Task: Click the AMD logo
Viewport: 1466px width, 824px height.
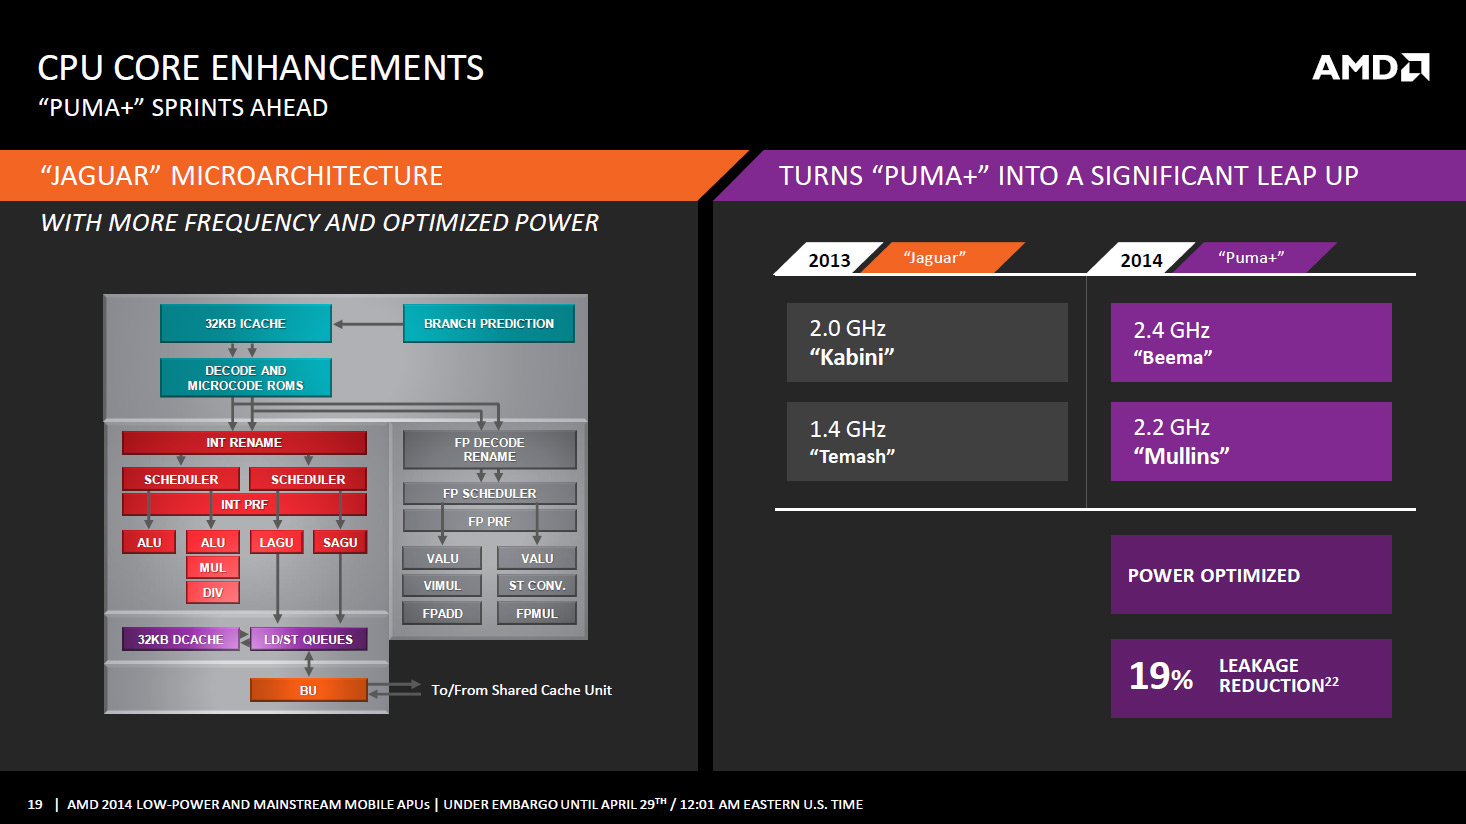Action: (1370, 67)
